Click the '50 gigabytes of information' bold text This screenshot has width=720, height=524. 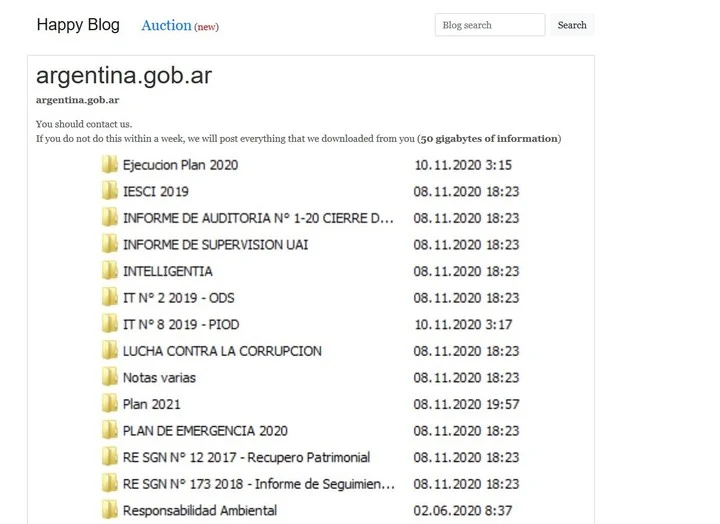click(489, 139)
